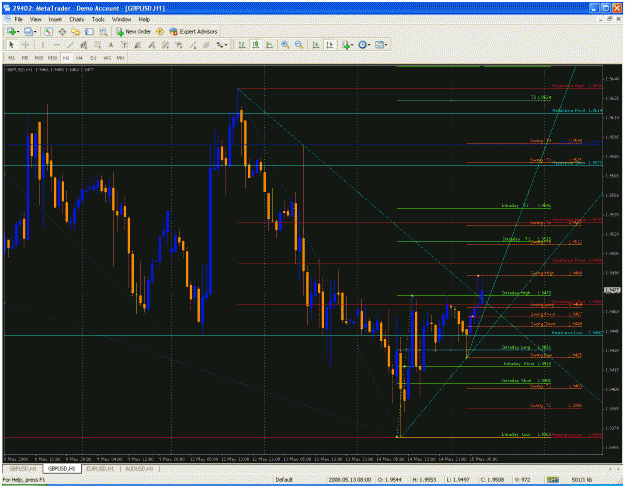Image resolution: width=625 pixels, height=486 pixels.
Task: Select the Fibonacci retracement tool
Action: tap(97, 45)
